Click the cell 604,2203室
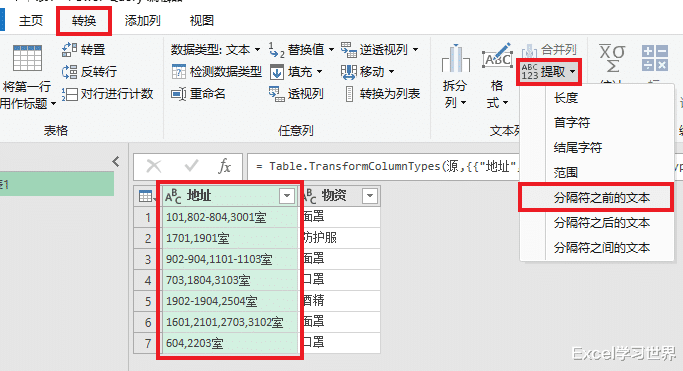Viewport: 683px width, 371px height. point(230,343)
